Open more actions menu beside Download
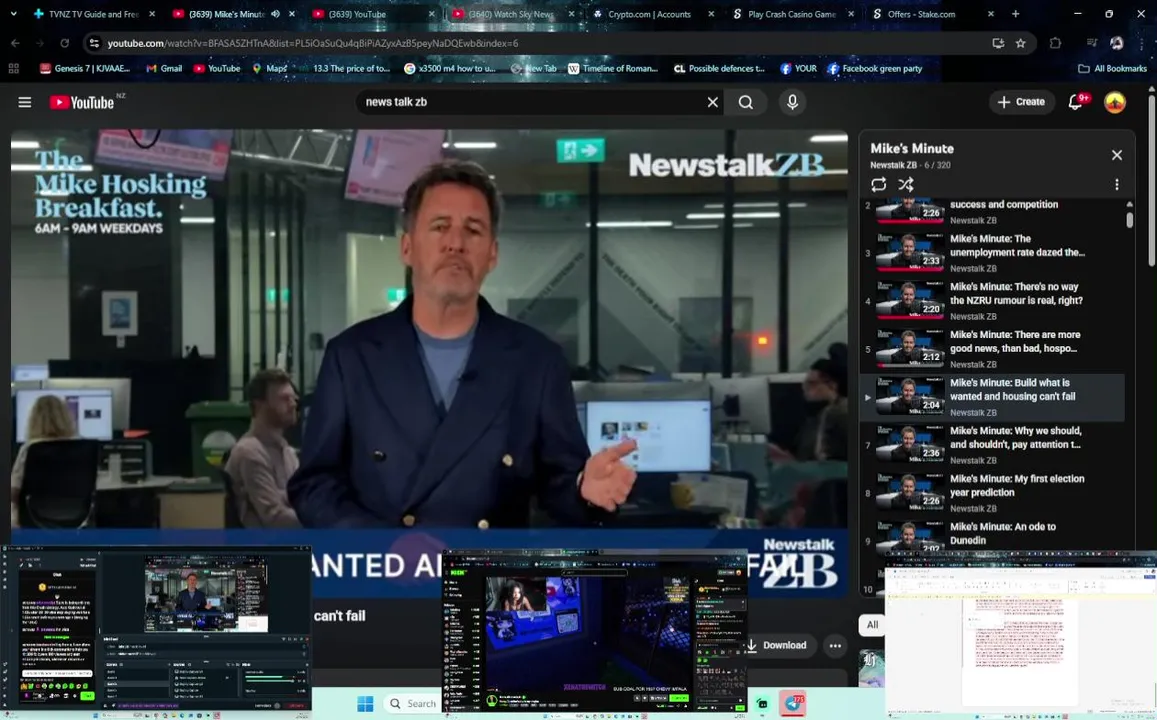 (835, 645)
